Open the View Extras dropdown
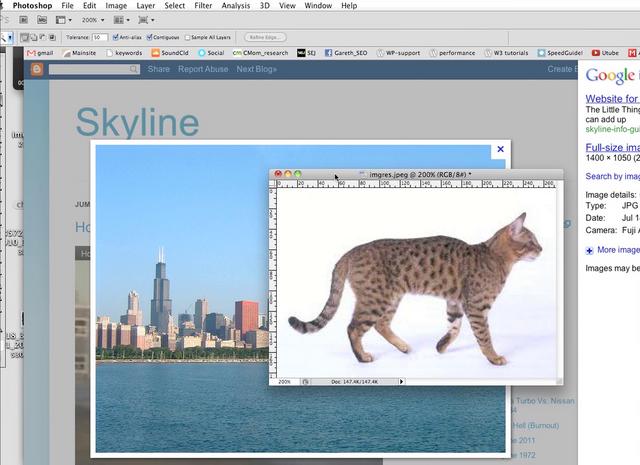 (x=64, y=20)
